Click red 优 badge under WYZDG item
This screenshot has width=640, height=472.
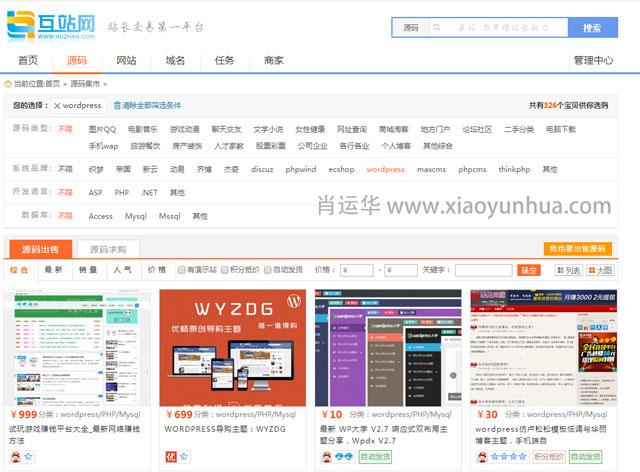coord(171,456)
